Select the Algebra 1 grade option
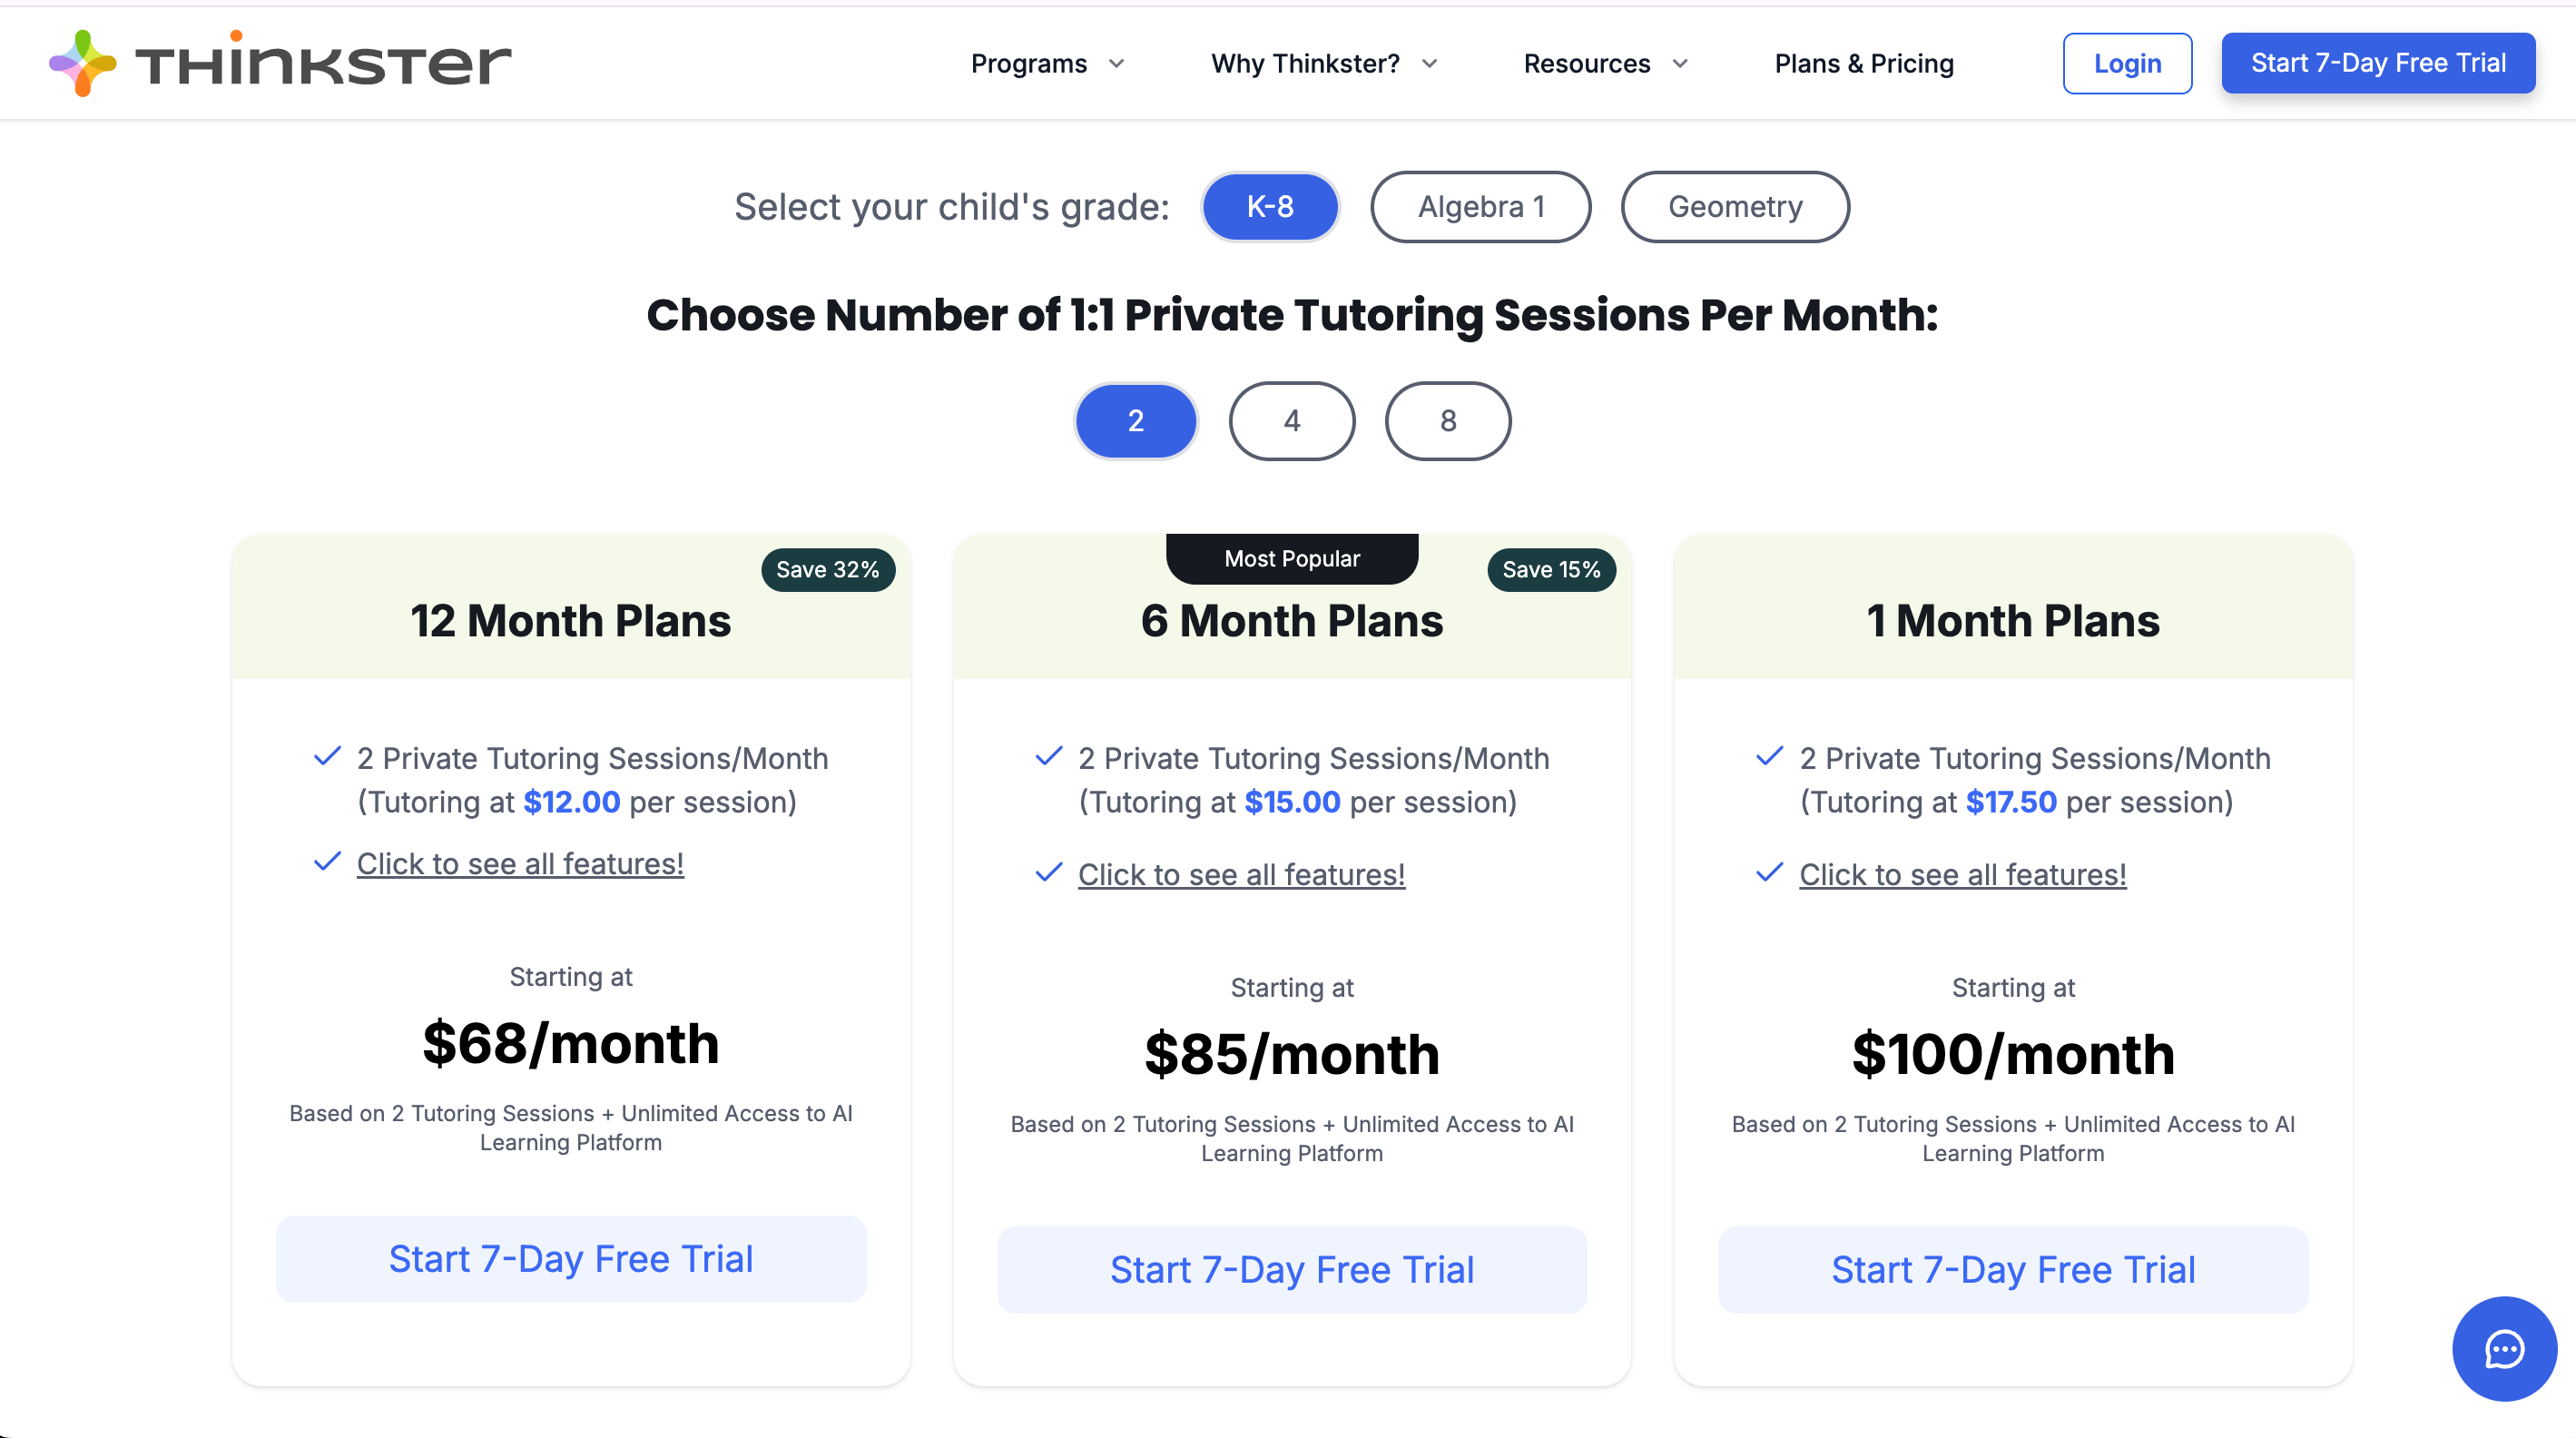 pos(1481,207)
